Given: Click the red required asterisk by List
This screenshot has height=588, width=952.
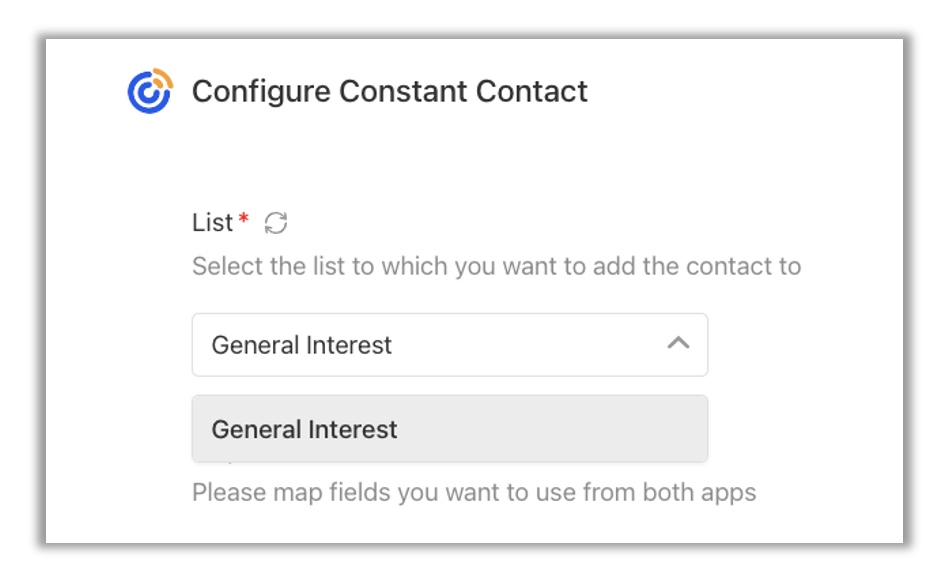Looking at the screenshot, I should pos(243,218).
